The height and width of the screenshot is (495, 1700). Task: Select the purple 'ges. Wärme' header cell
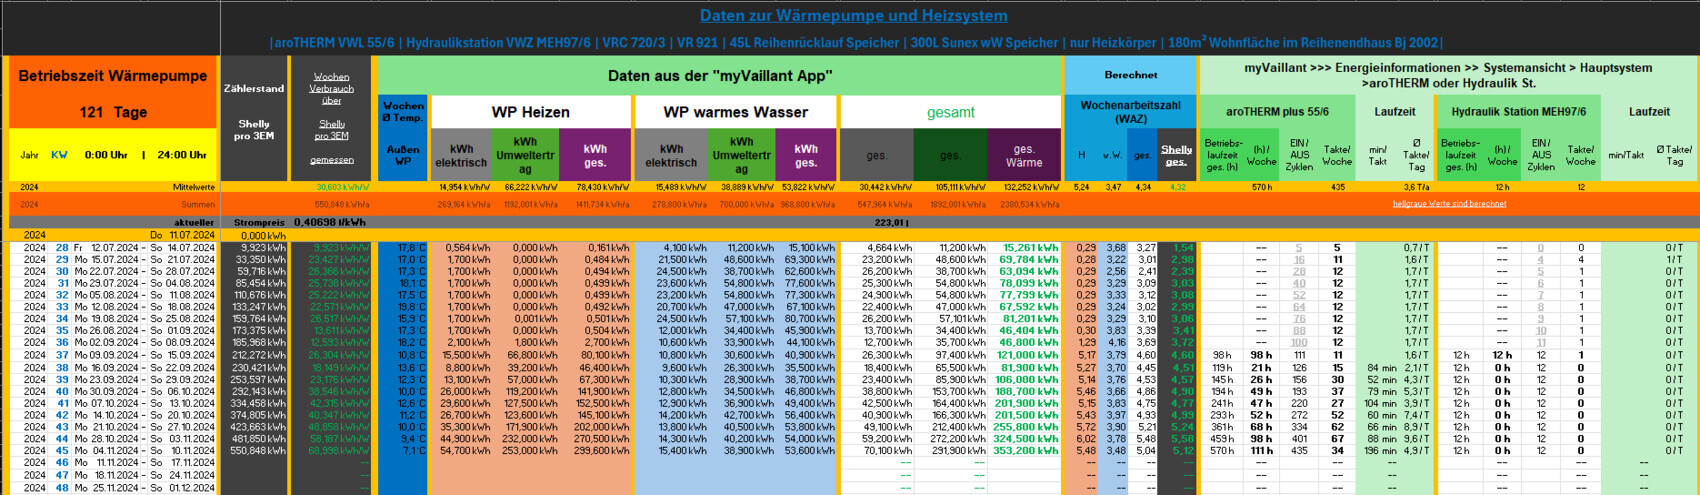pyautogui.click(x=1023, y=155)
